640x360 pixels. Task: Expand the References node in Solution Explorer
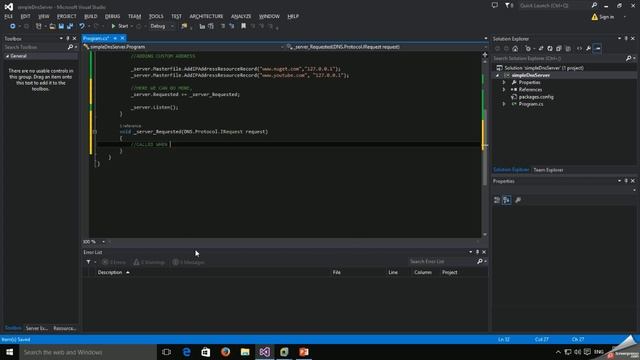click(504, 89)
